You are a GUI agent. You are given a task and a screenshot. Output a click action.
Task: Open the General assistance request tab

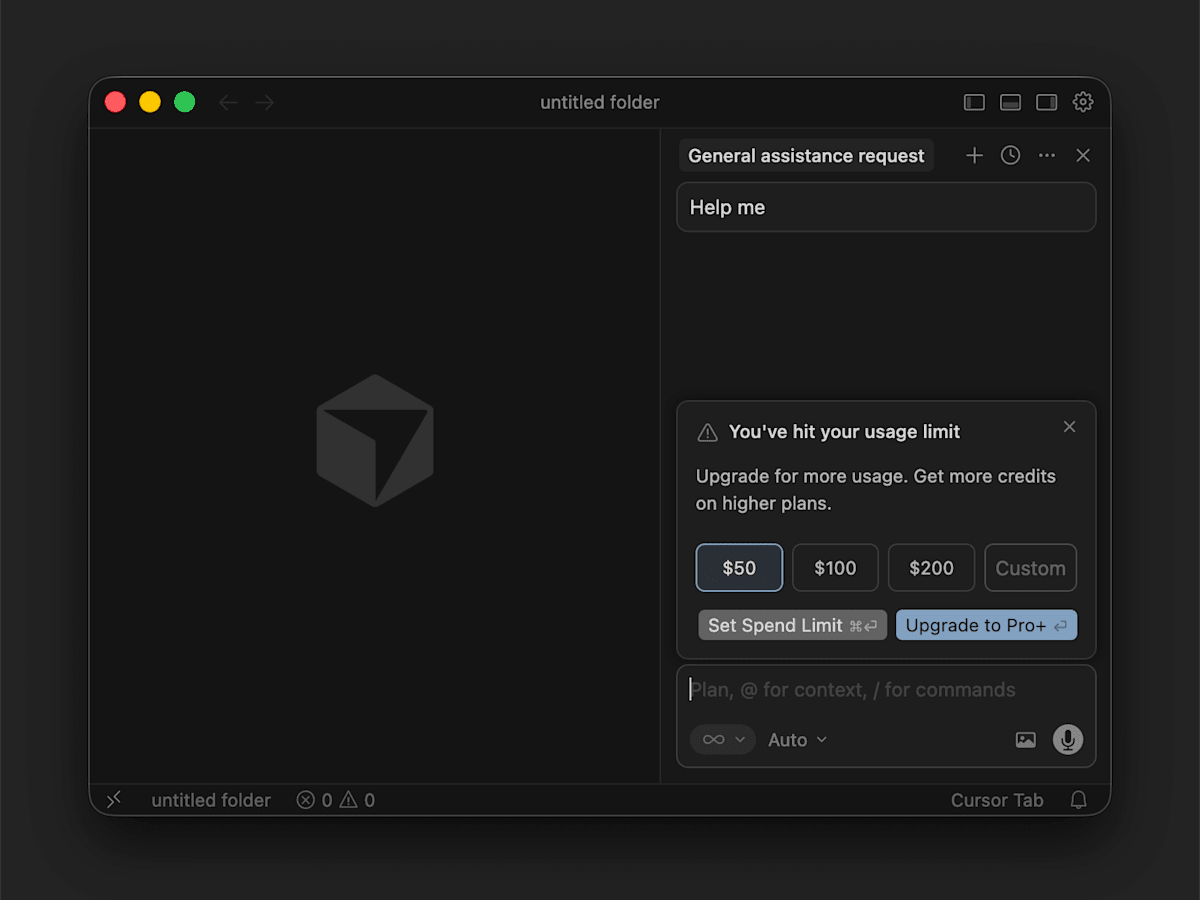[x=806, y=155]
